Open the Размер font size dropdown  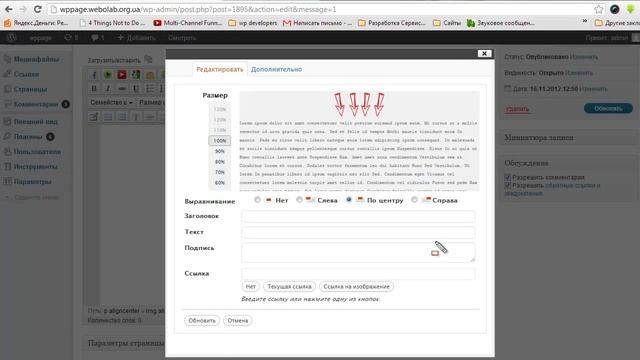(x=151, y=102)
